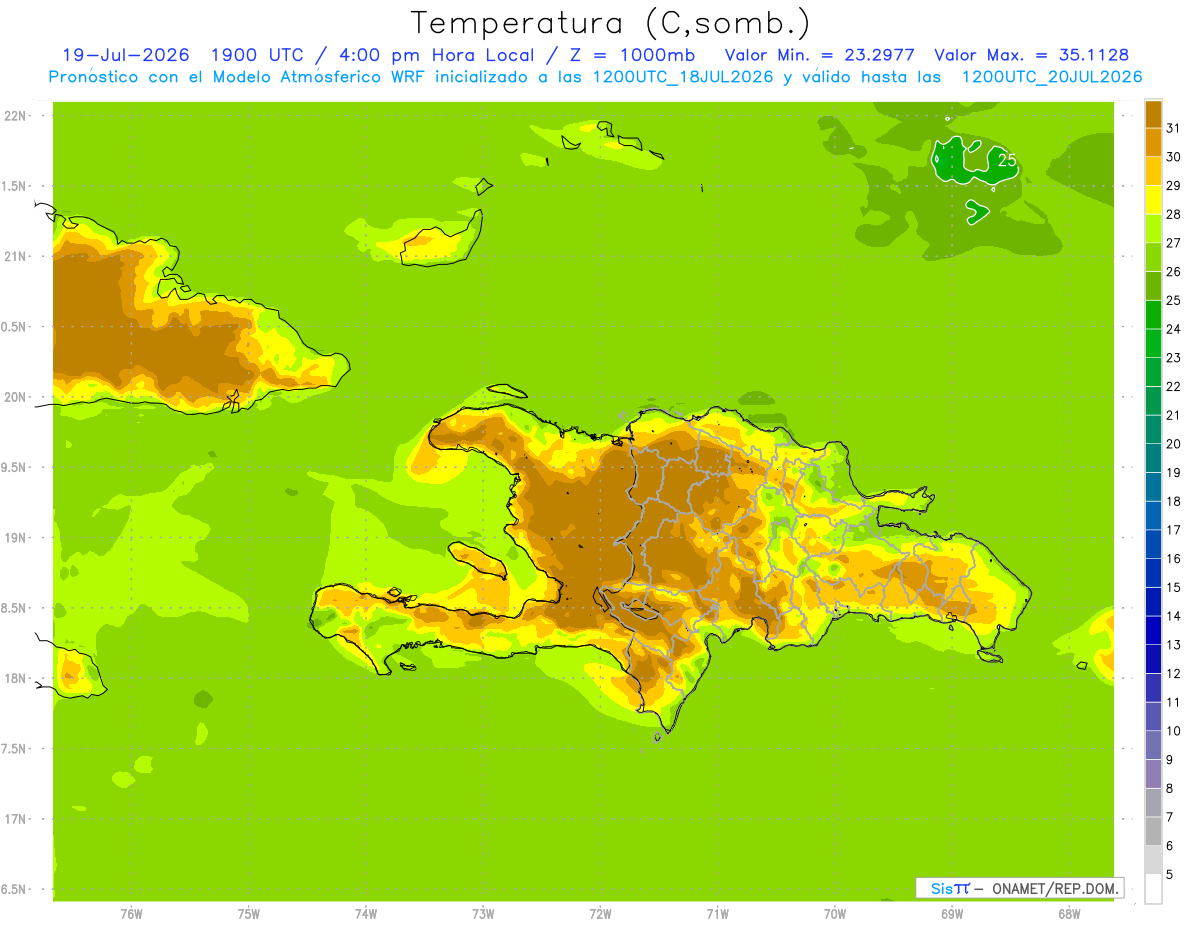Click the "70W" longitude label
This screenshot has height=927, width=1200.
835,914
